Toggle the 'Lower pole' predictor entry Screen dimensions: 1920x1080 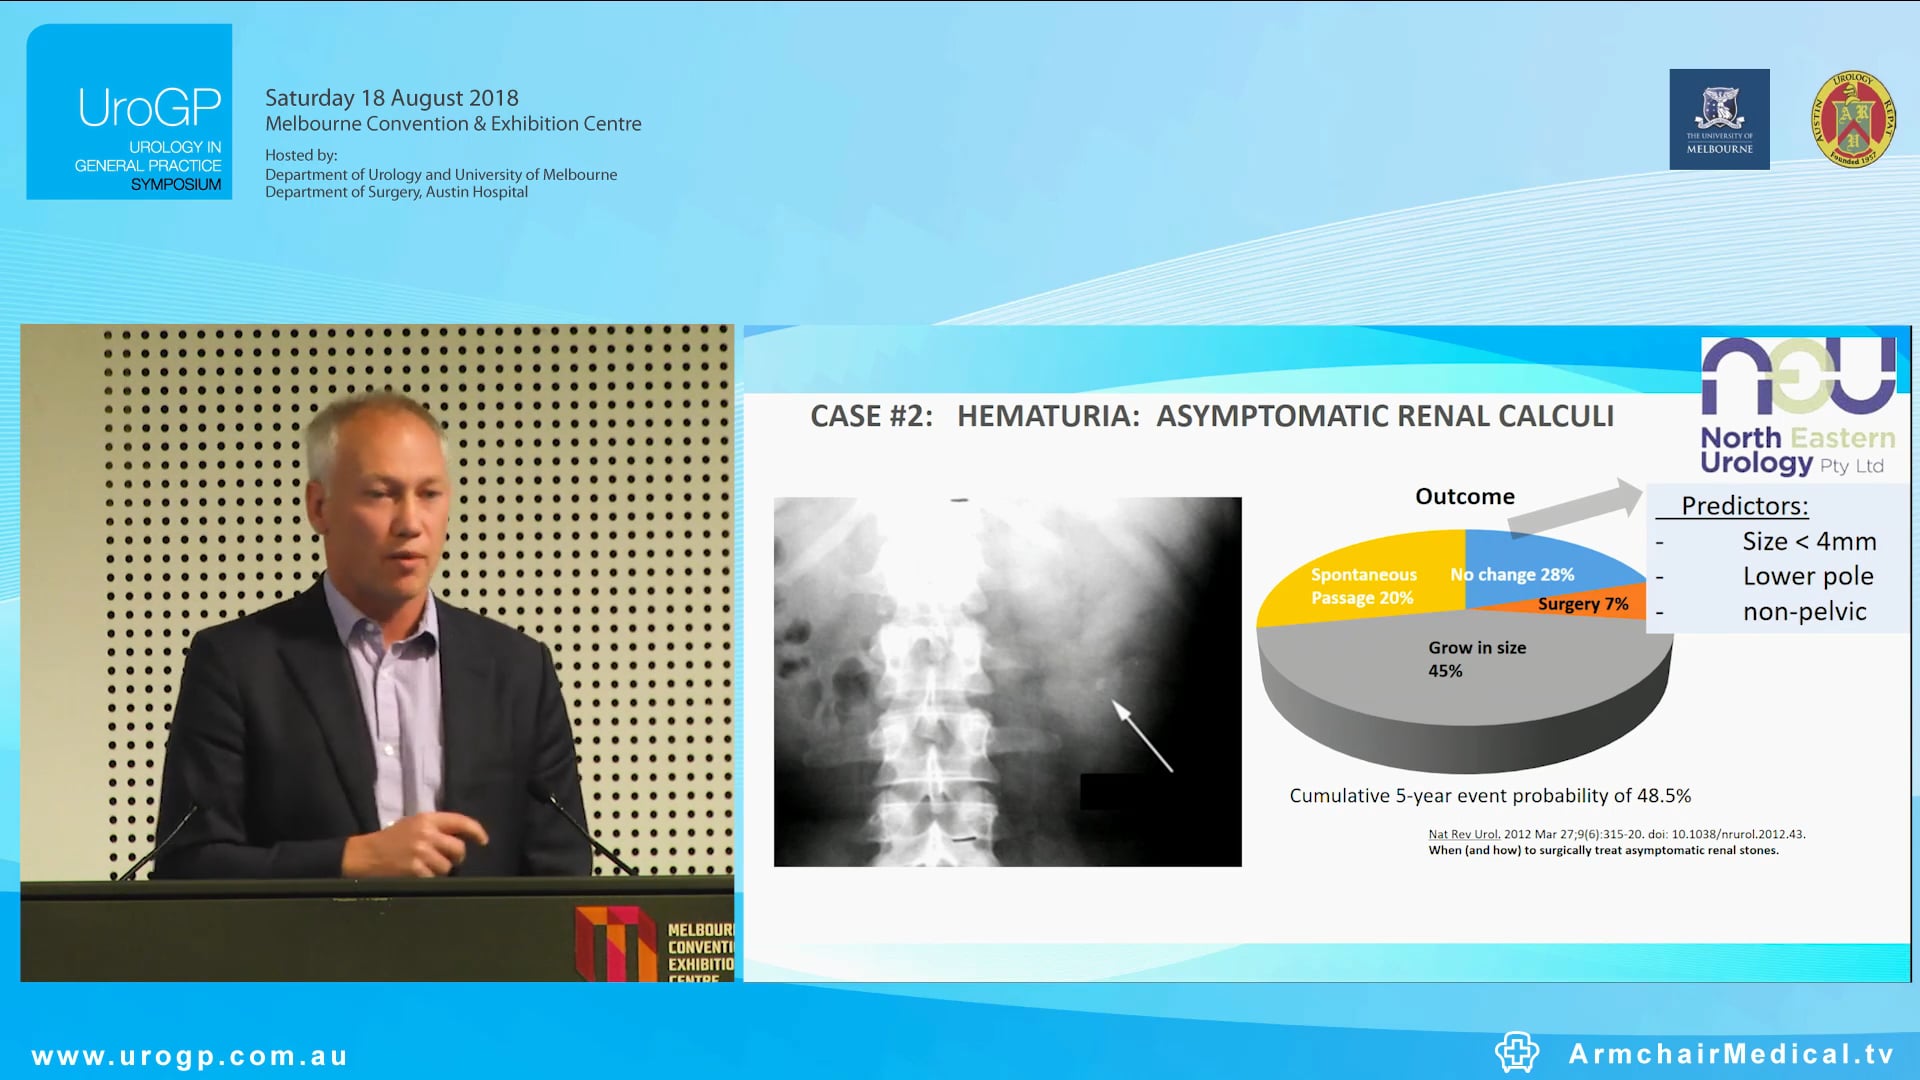pyautogui.click(x=1807, y=576)
